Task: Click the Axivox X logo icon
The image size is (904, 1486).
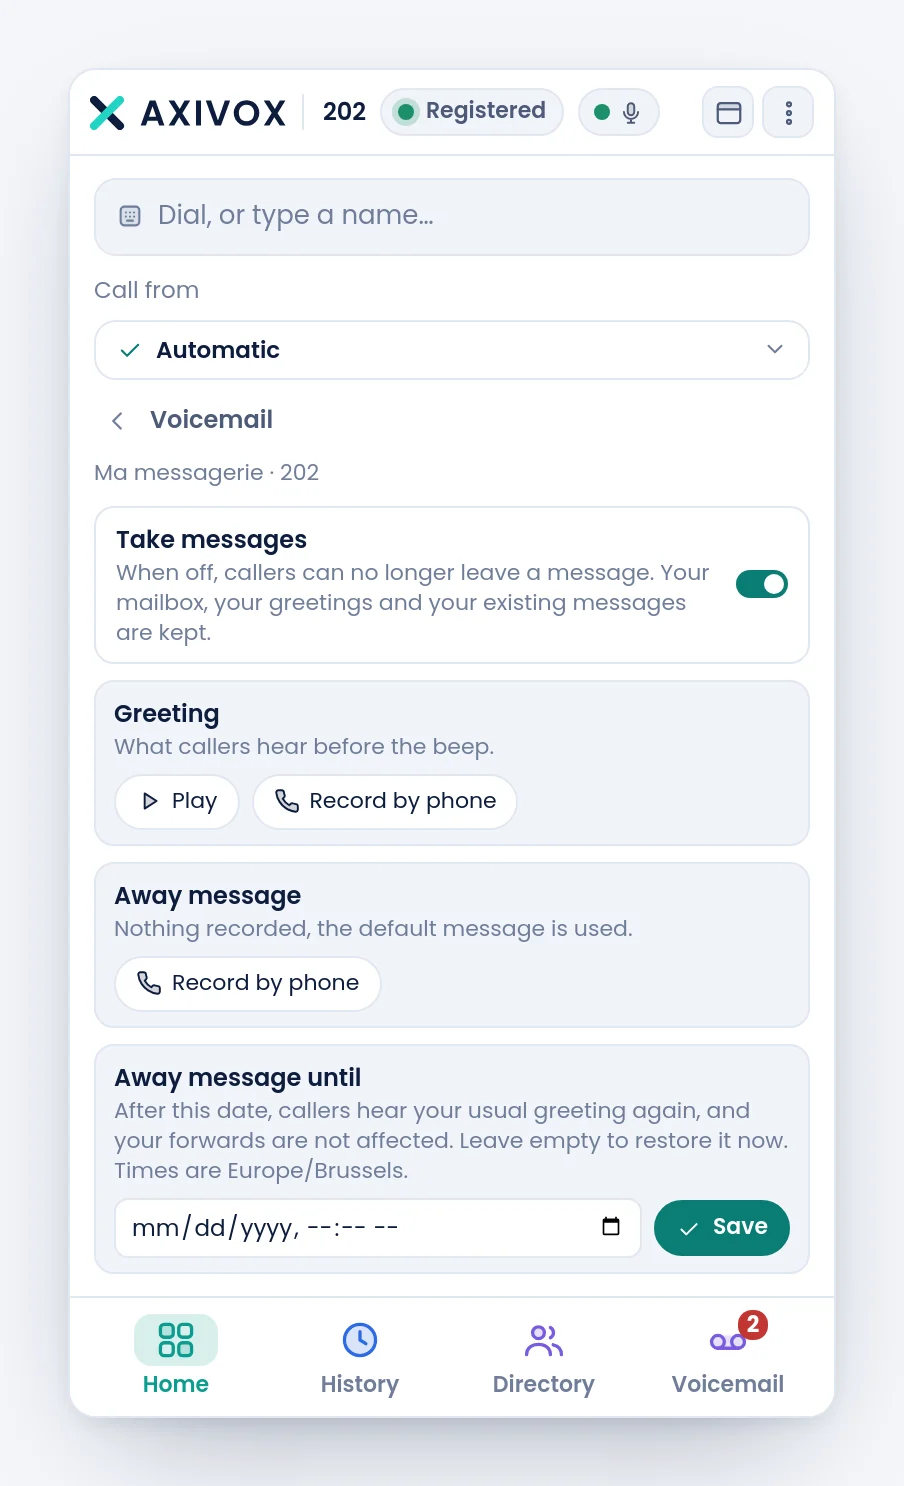Action: [x=107, y=113]
